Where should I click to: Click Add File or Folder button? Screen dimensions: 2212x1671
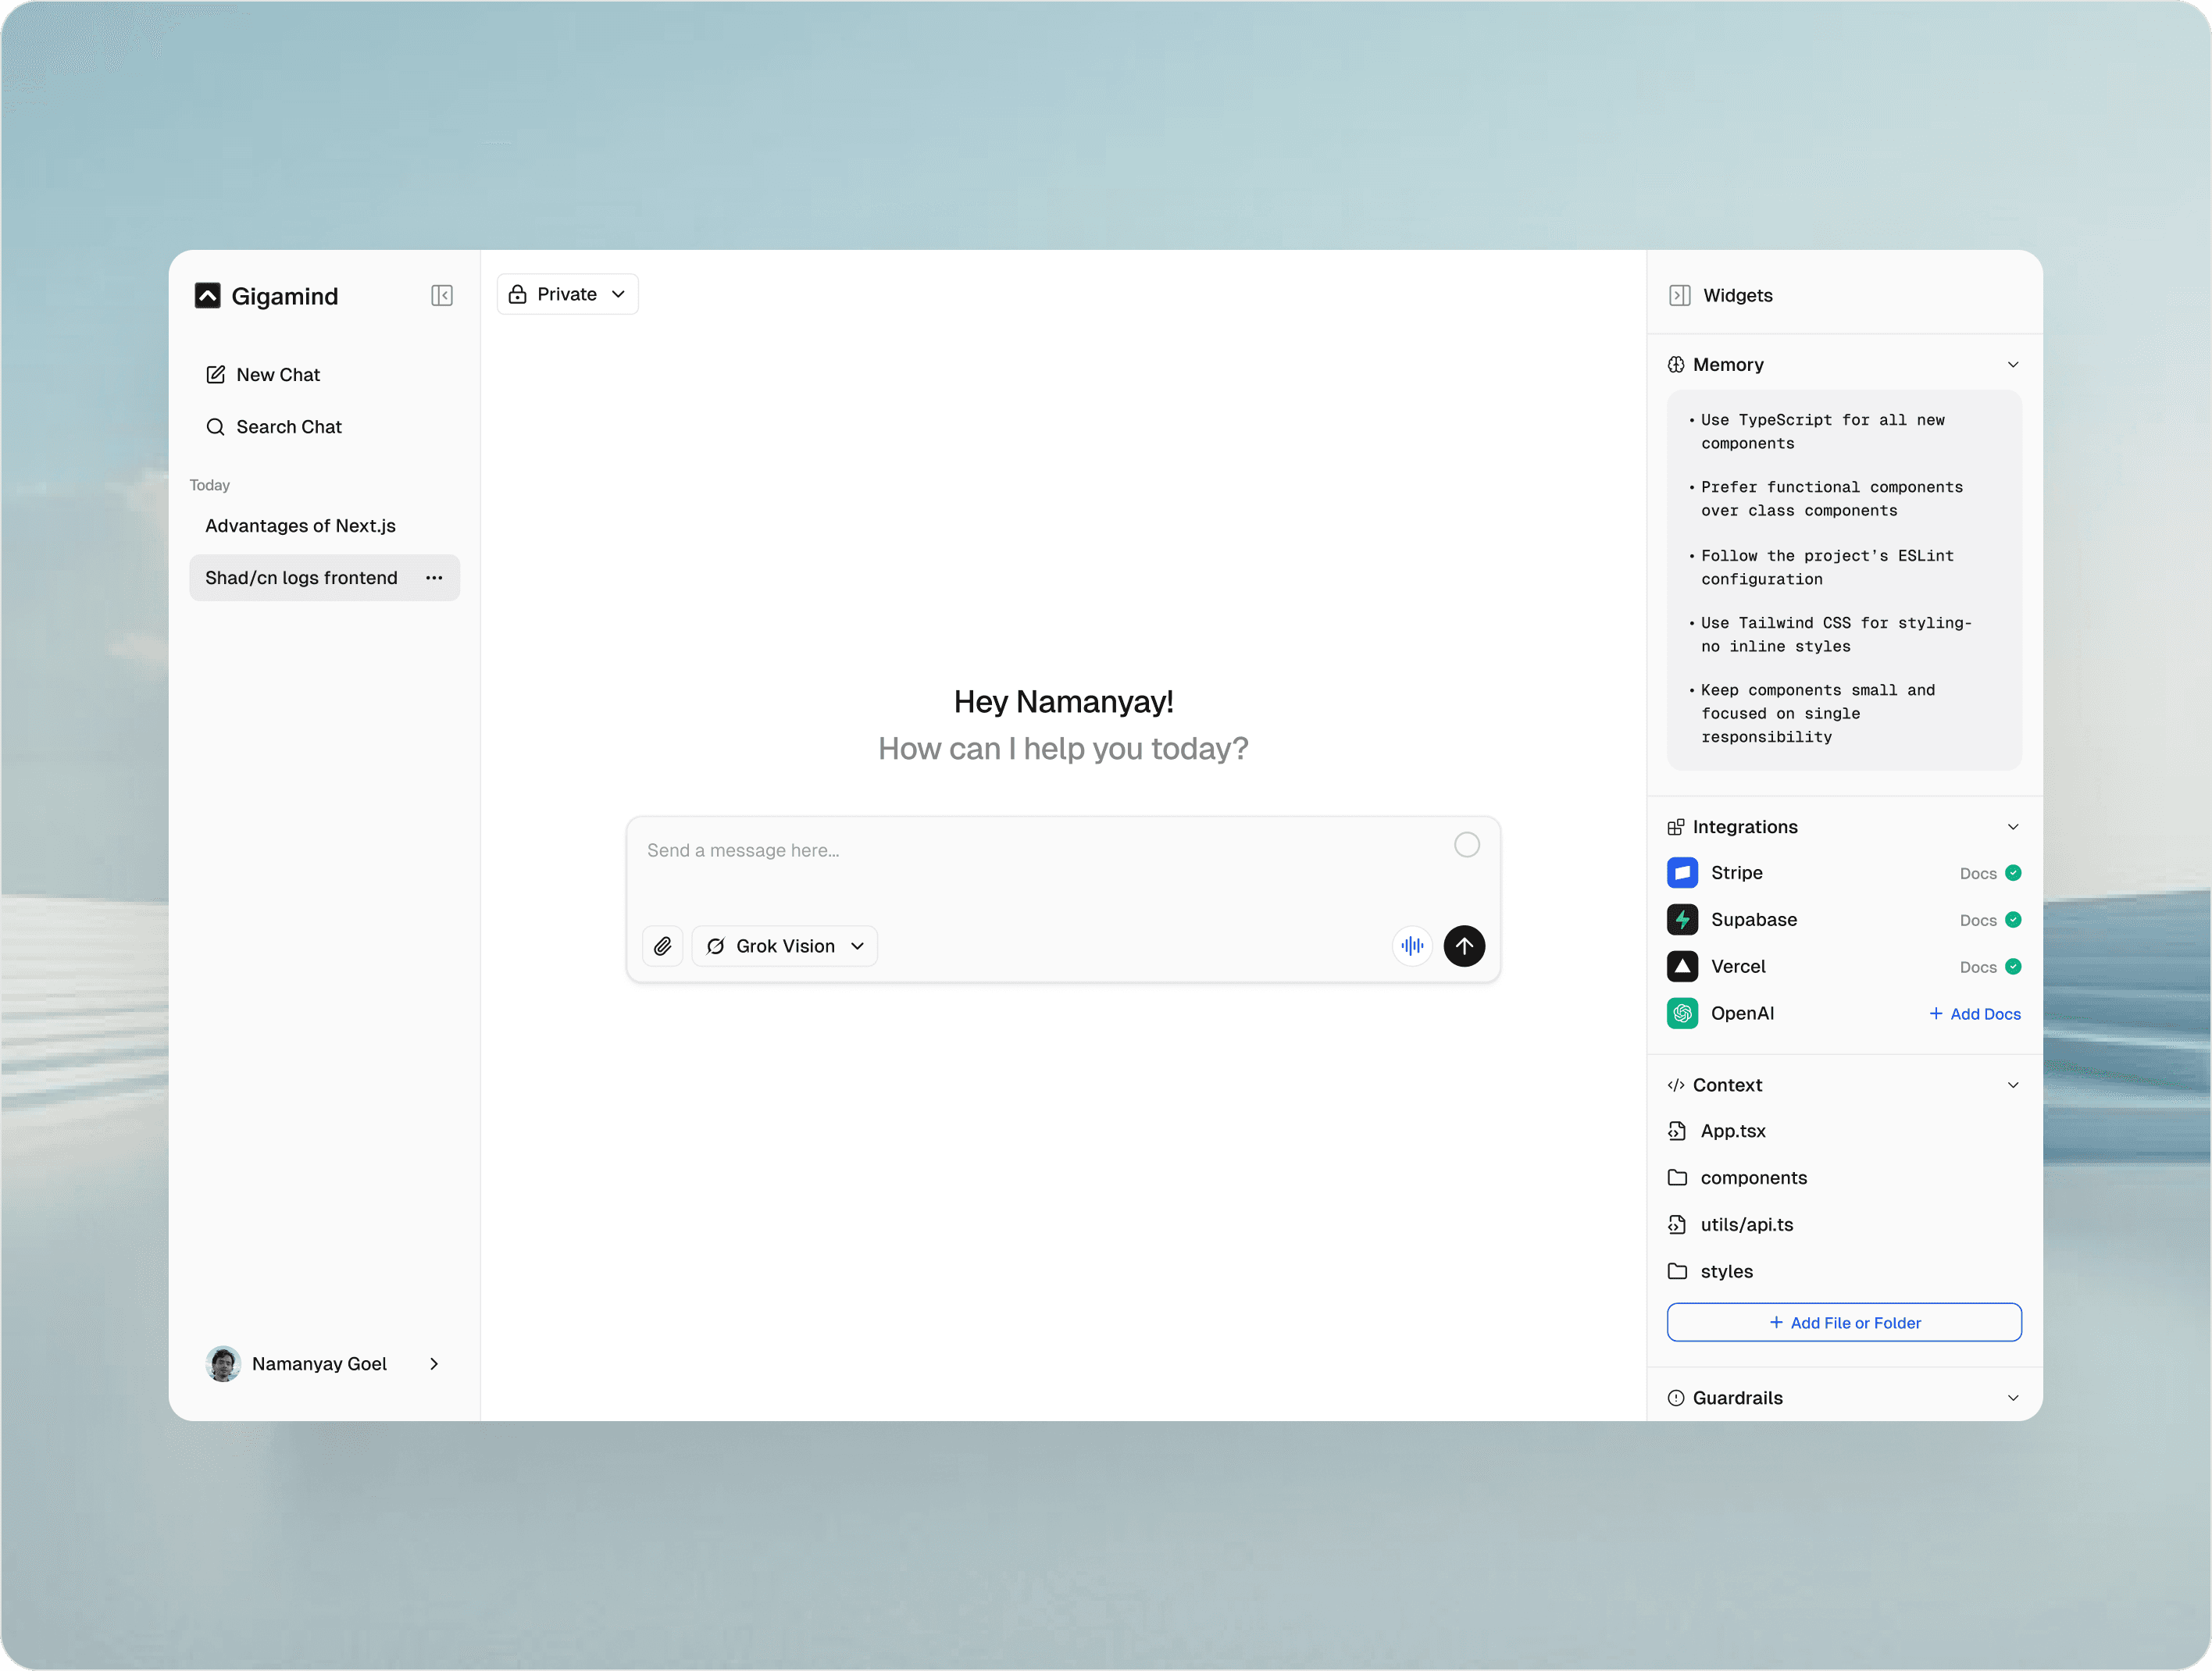click(1843, 1323)
